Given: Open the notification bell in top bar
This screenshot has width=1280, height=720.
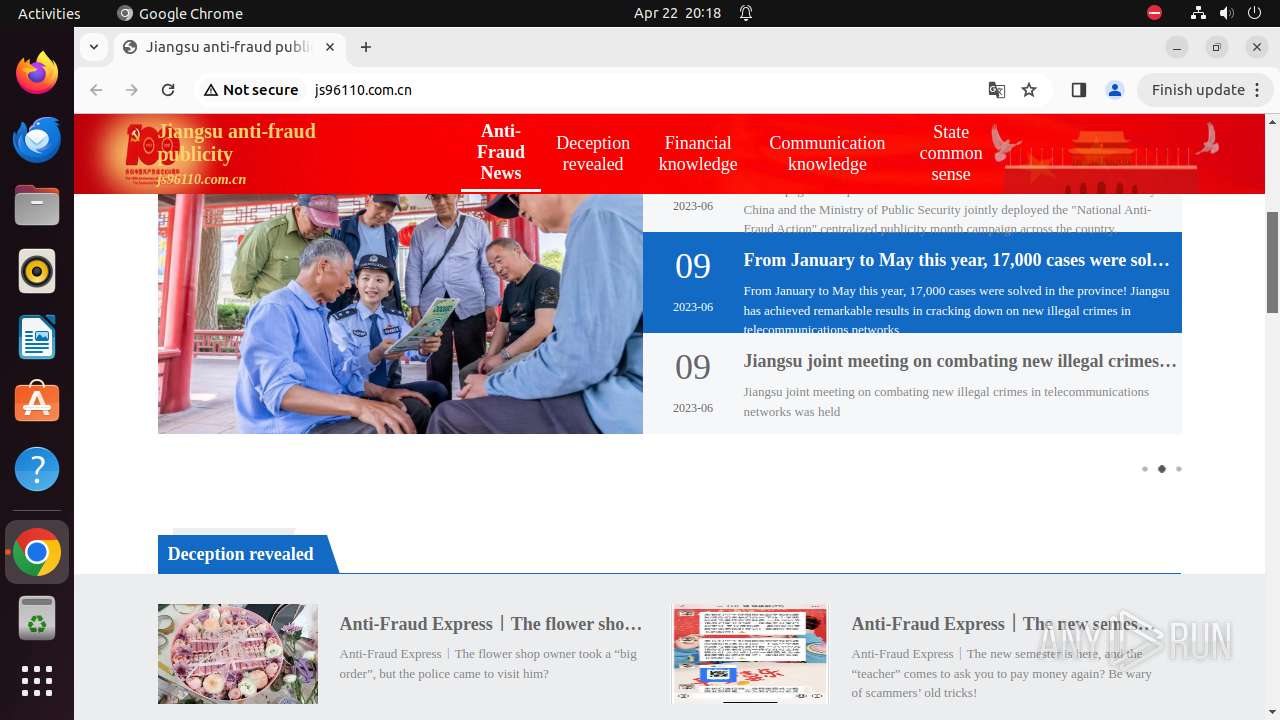Looking at the screenshot, I should (x=746, y=13).
